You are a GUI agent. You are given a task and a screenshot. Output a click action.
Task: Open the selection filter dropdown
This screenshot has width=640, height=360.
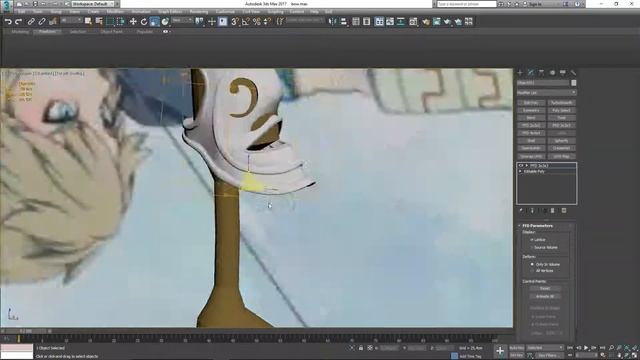click(71, 20)
